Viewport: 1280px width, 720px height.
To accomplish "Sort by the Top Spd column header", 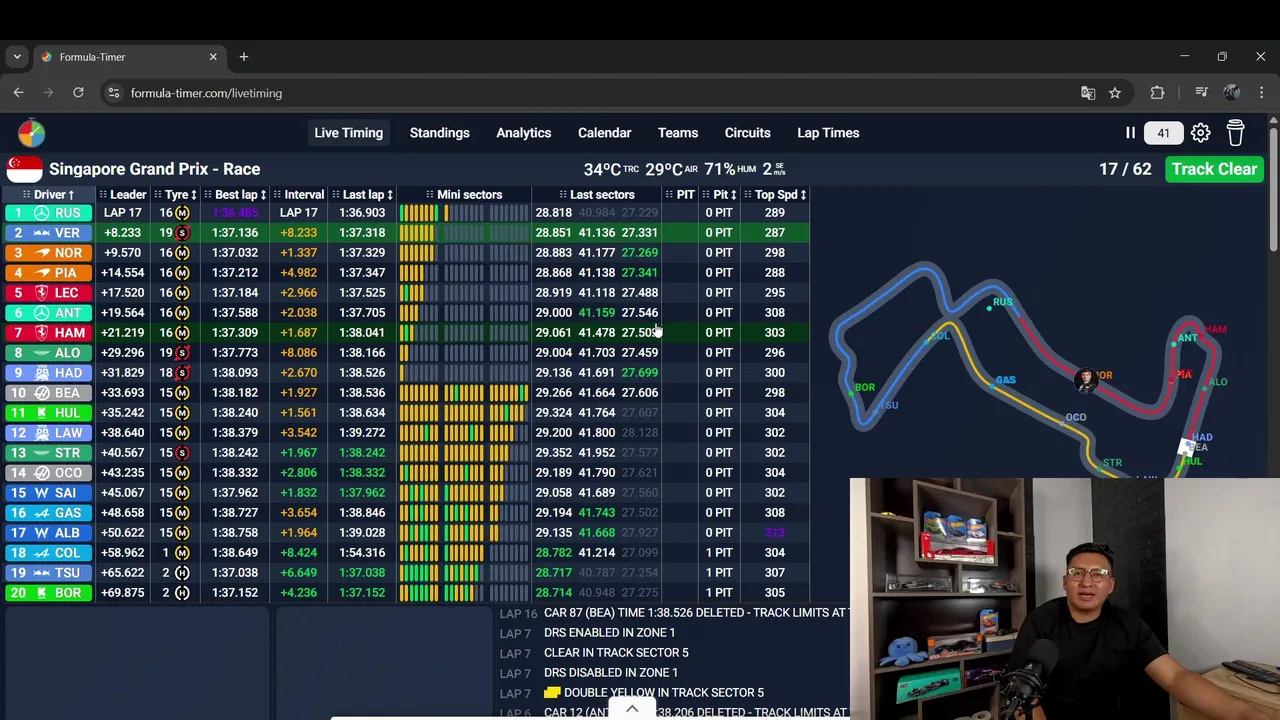I will (x=775, y=195).
